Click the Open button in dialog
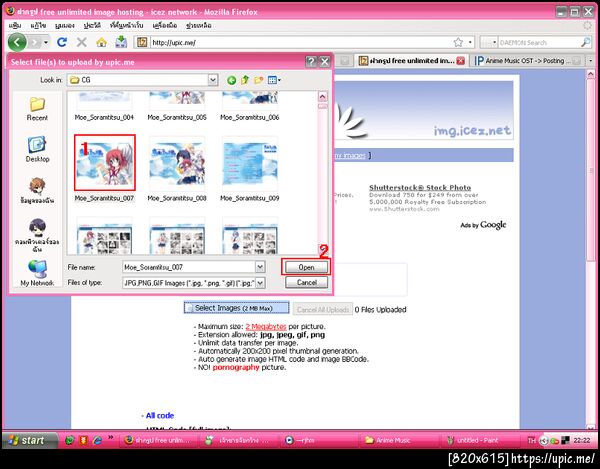The height and width of the screenshot is (469, 600). tap(306, 267)
